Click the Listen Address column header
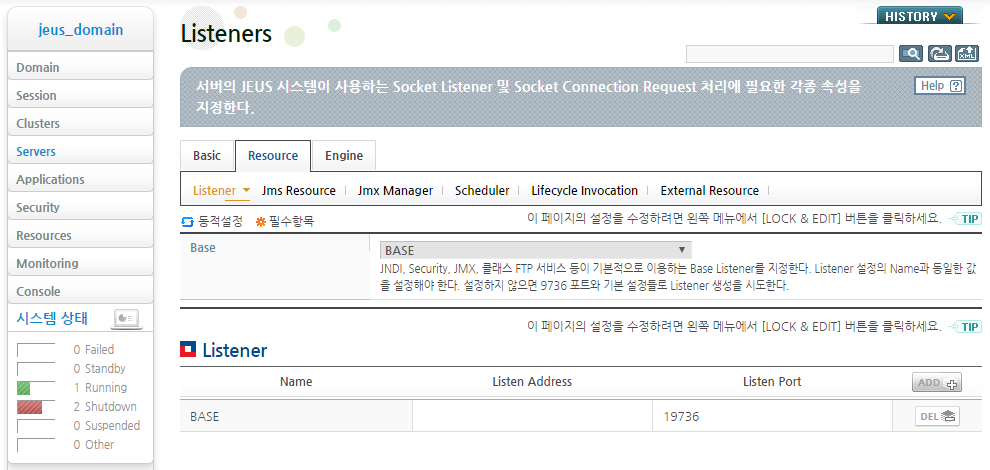 (x=532, y=382)
